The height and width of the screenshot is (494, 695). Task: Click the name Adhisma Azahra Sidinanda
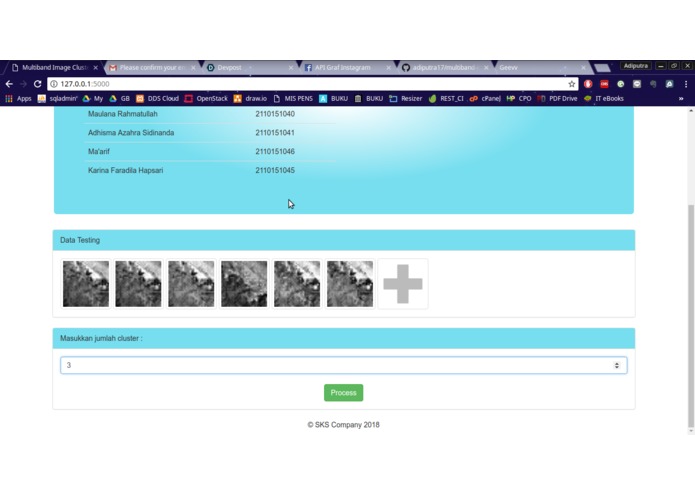pyautogui.click(x=131, y=132)
